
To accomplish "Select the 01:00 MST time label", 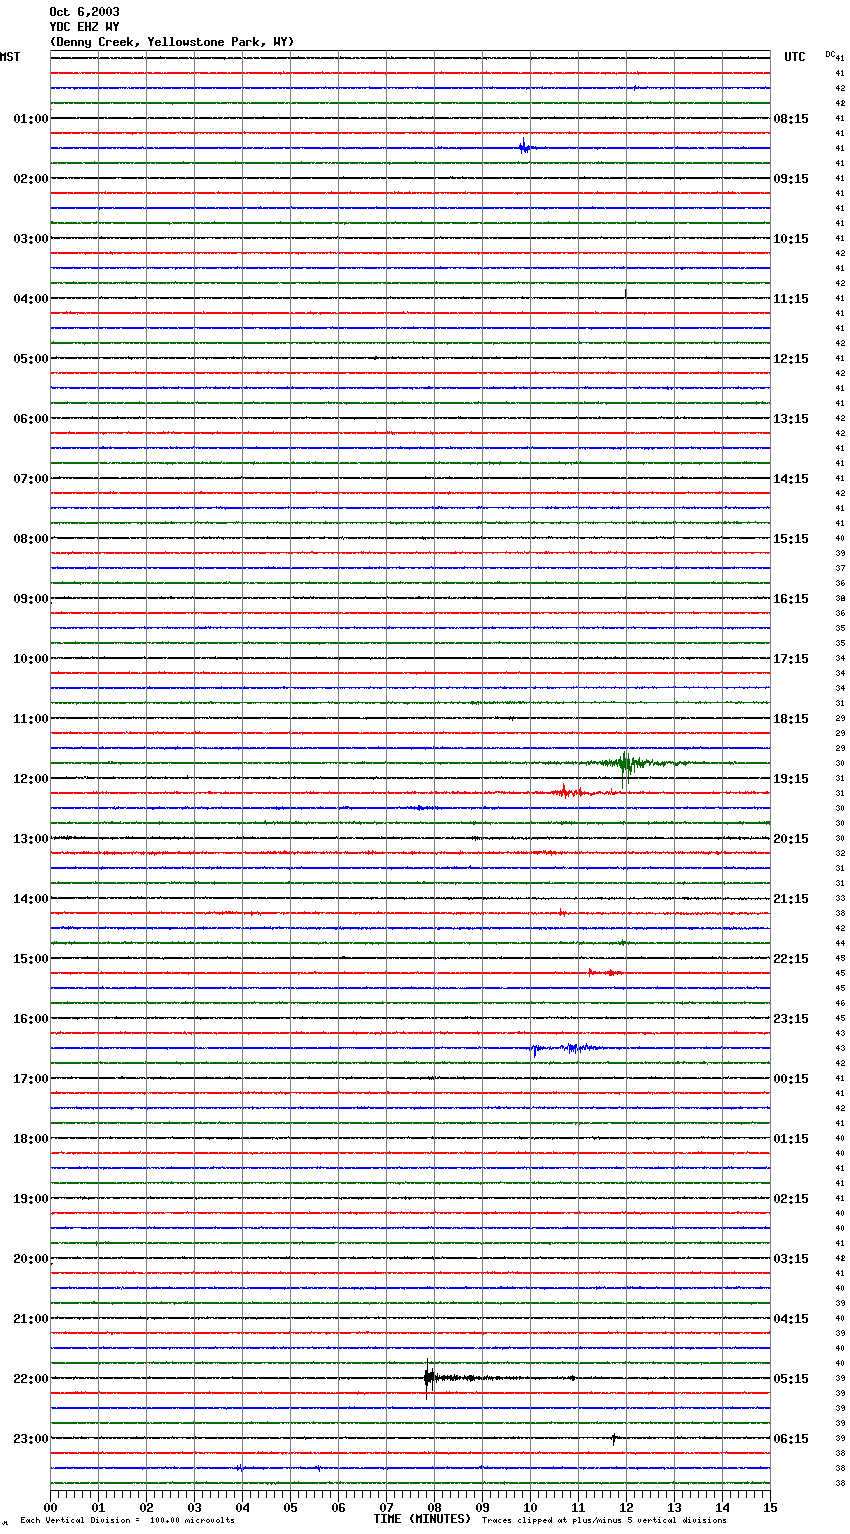I will (30, 119).
